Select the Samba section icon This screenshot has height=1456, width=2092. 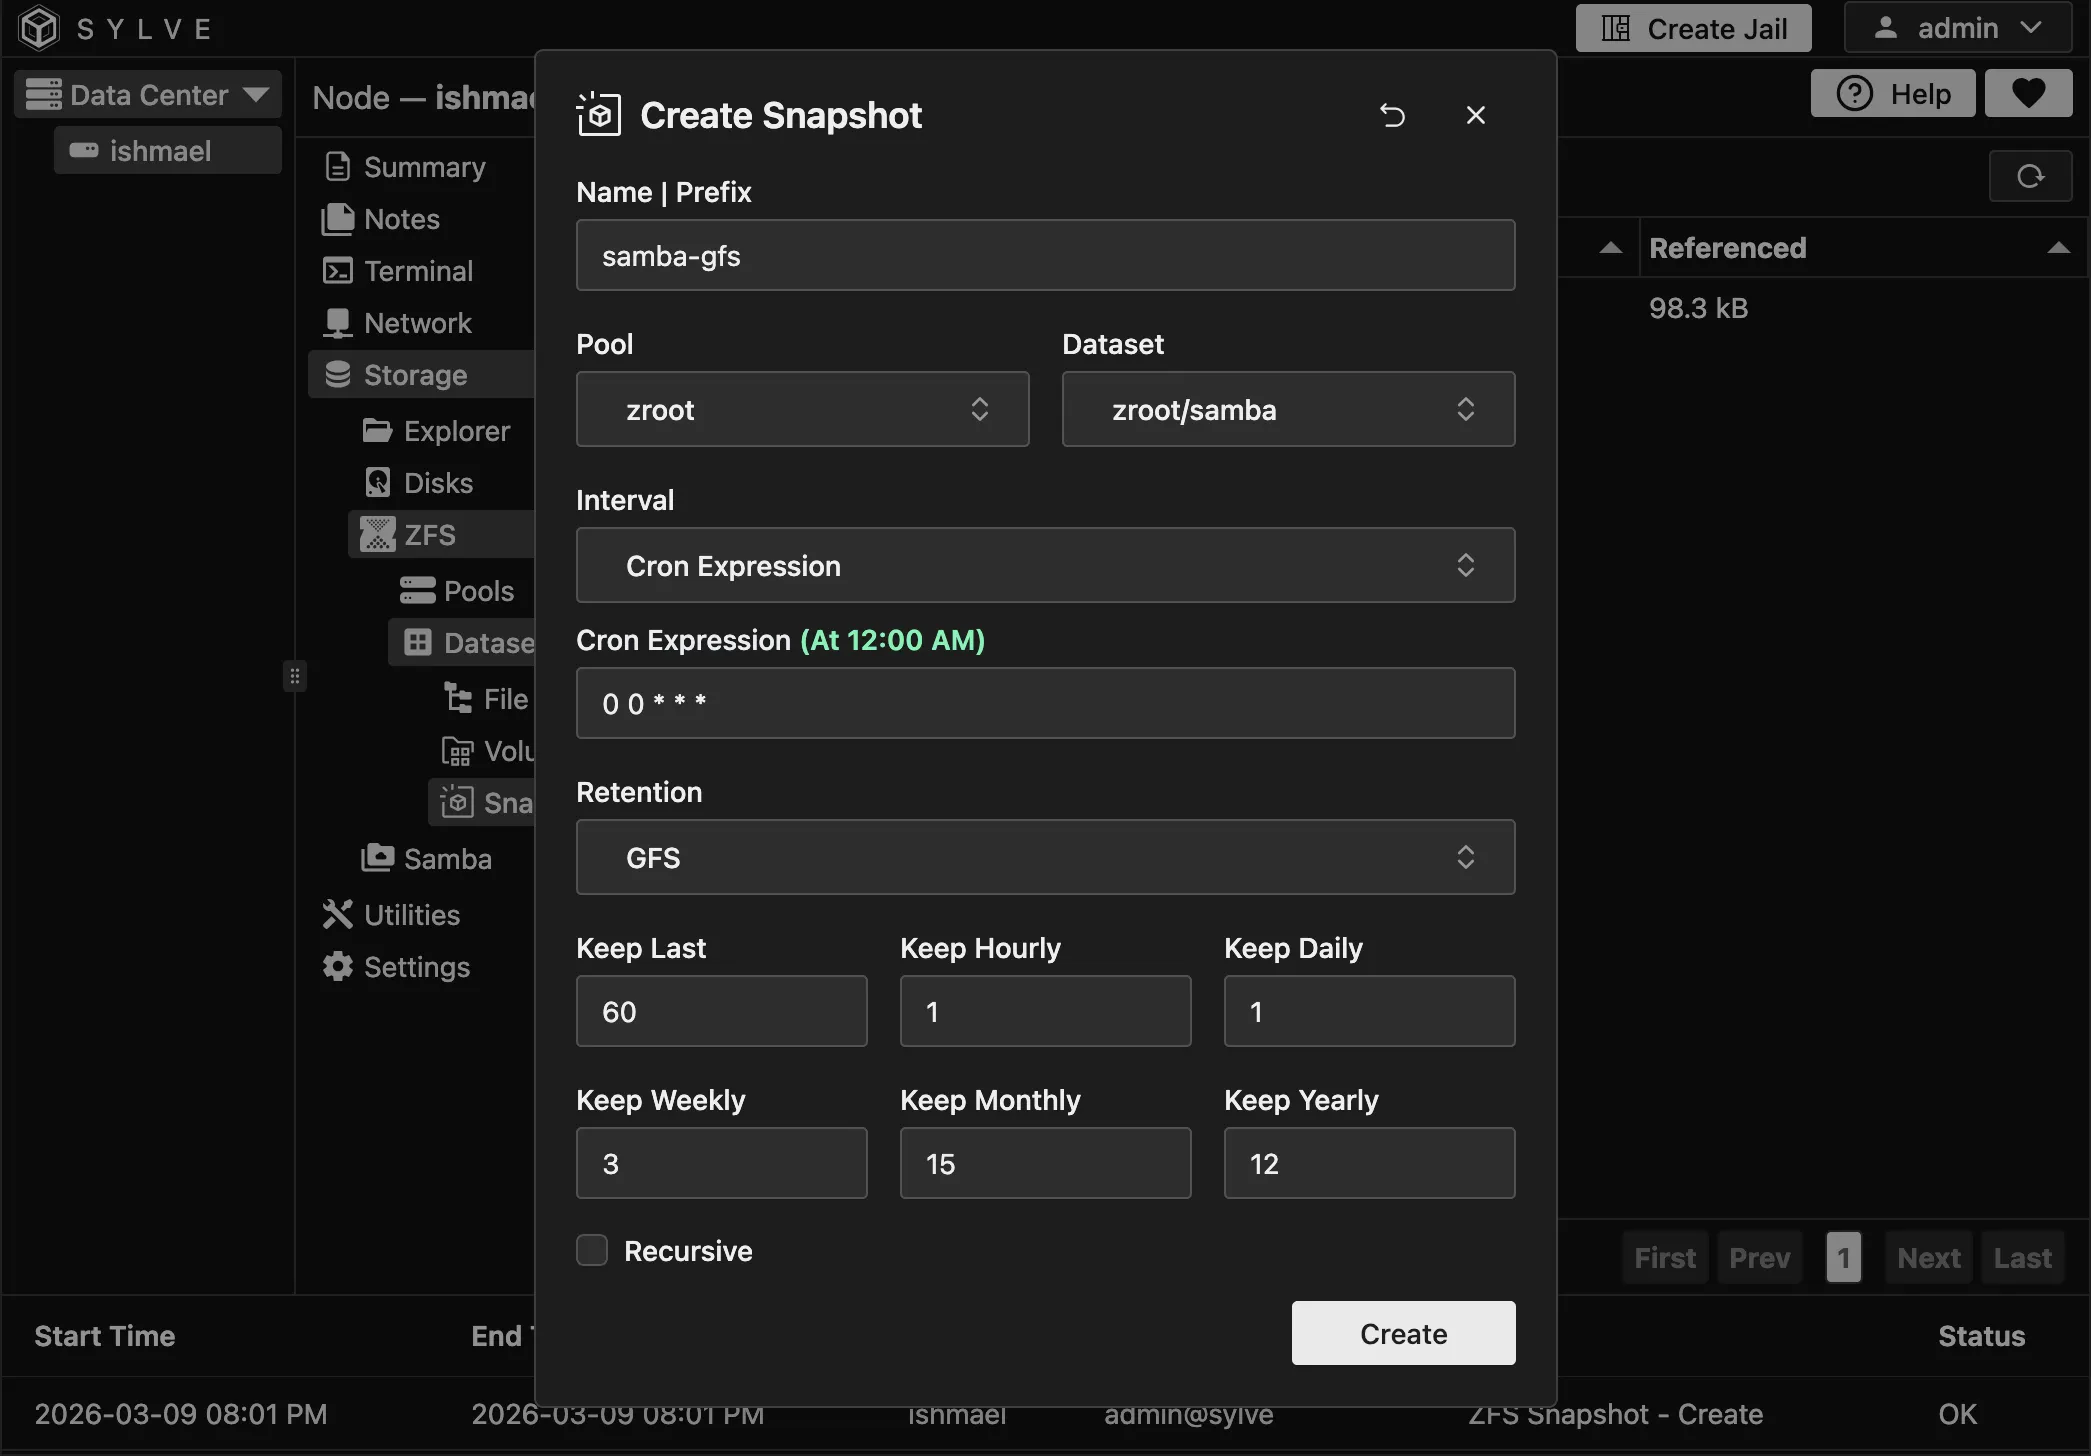(x=376, y=858)
